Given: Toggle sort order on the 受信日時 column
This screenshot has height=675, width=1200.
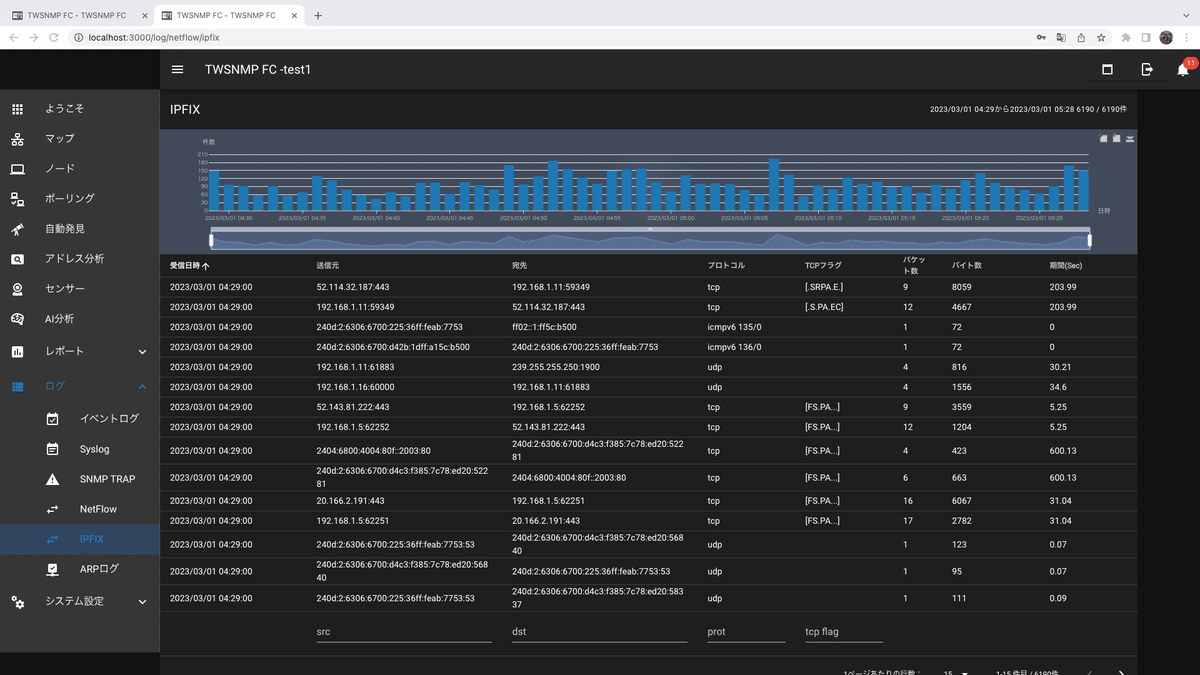Looking at the screenshot, I should pyautogui.click(x=192, y=265).
